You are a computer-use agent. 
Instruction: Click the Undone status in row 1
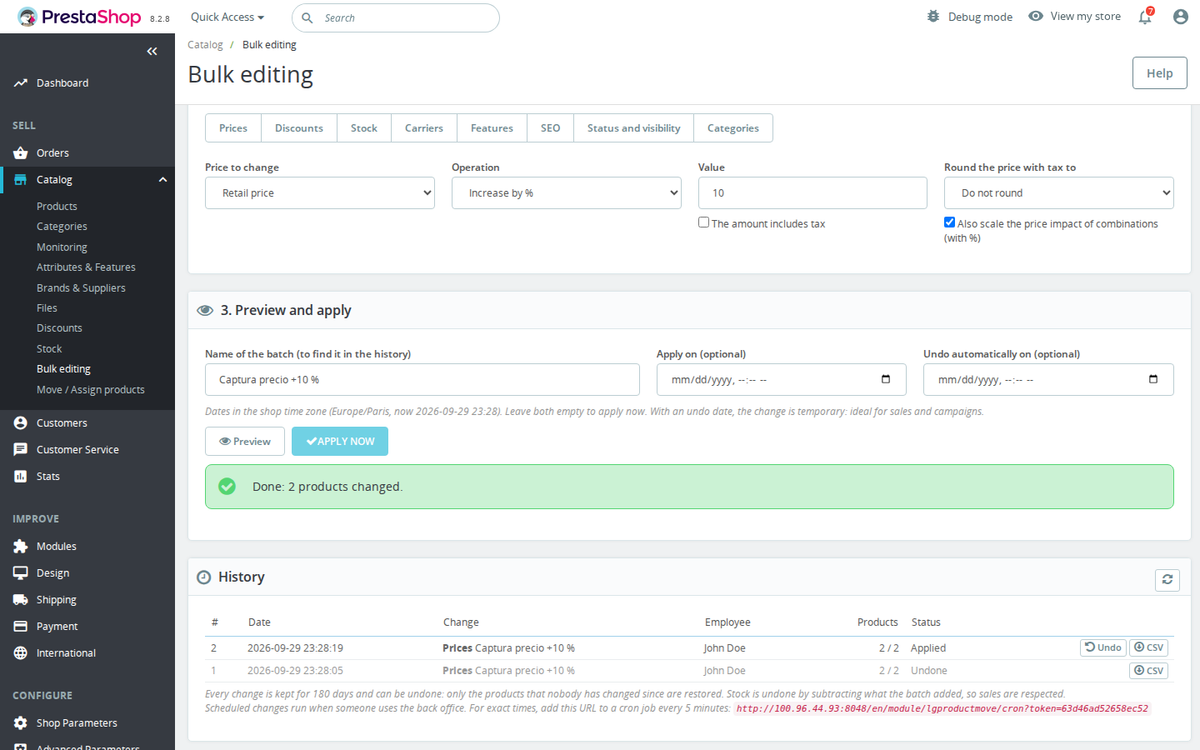pyautogui.click(x=929, y=671)
